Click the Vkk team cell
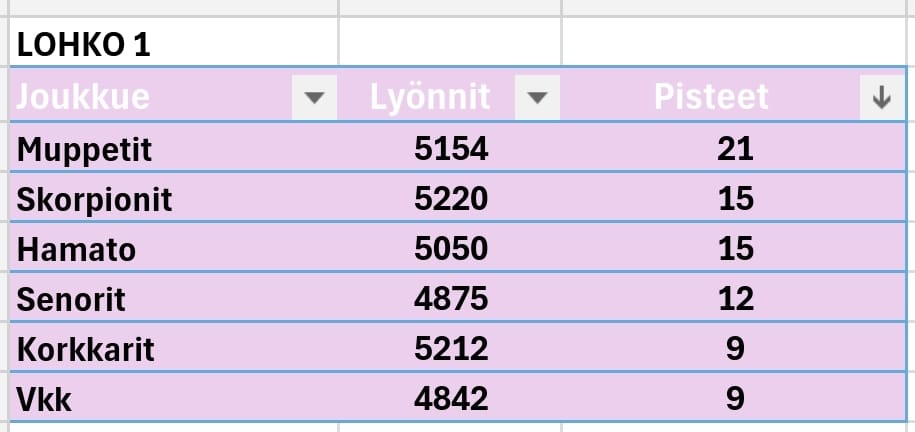 pyautogui.click(x=45, y=399)
